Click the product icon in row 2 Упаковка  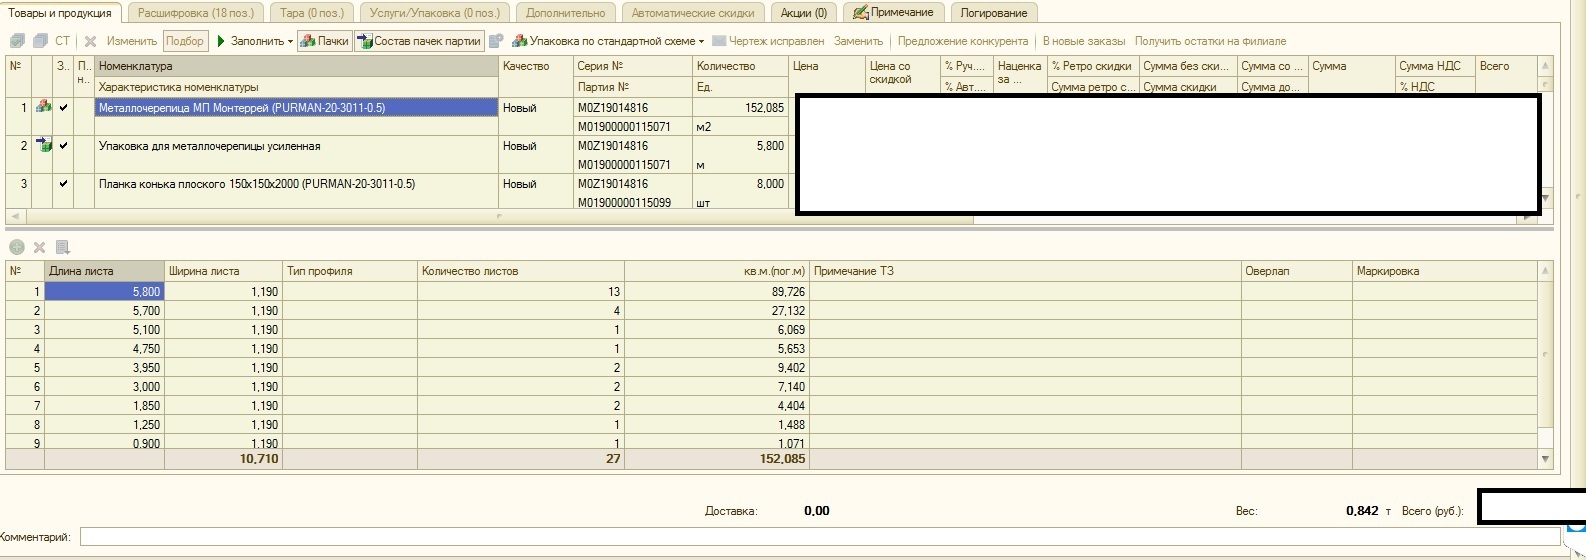point(43,146)
